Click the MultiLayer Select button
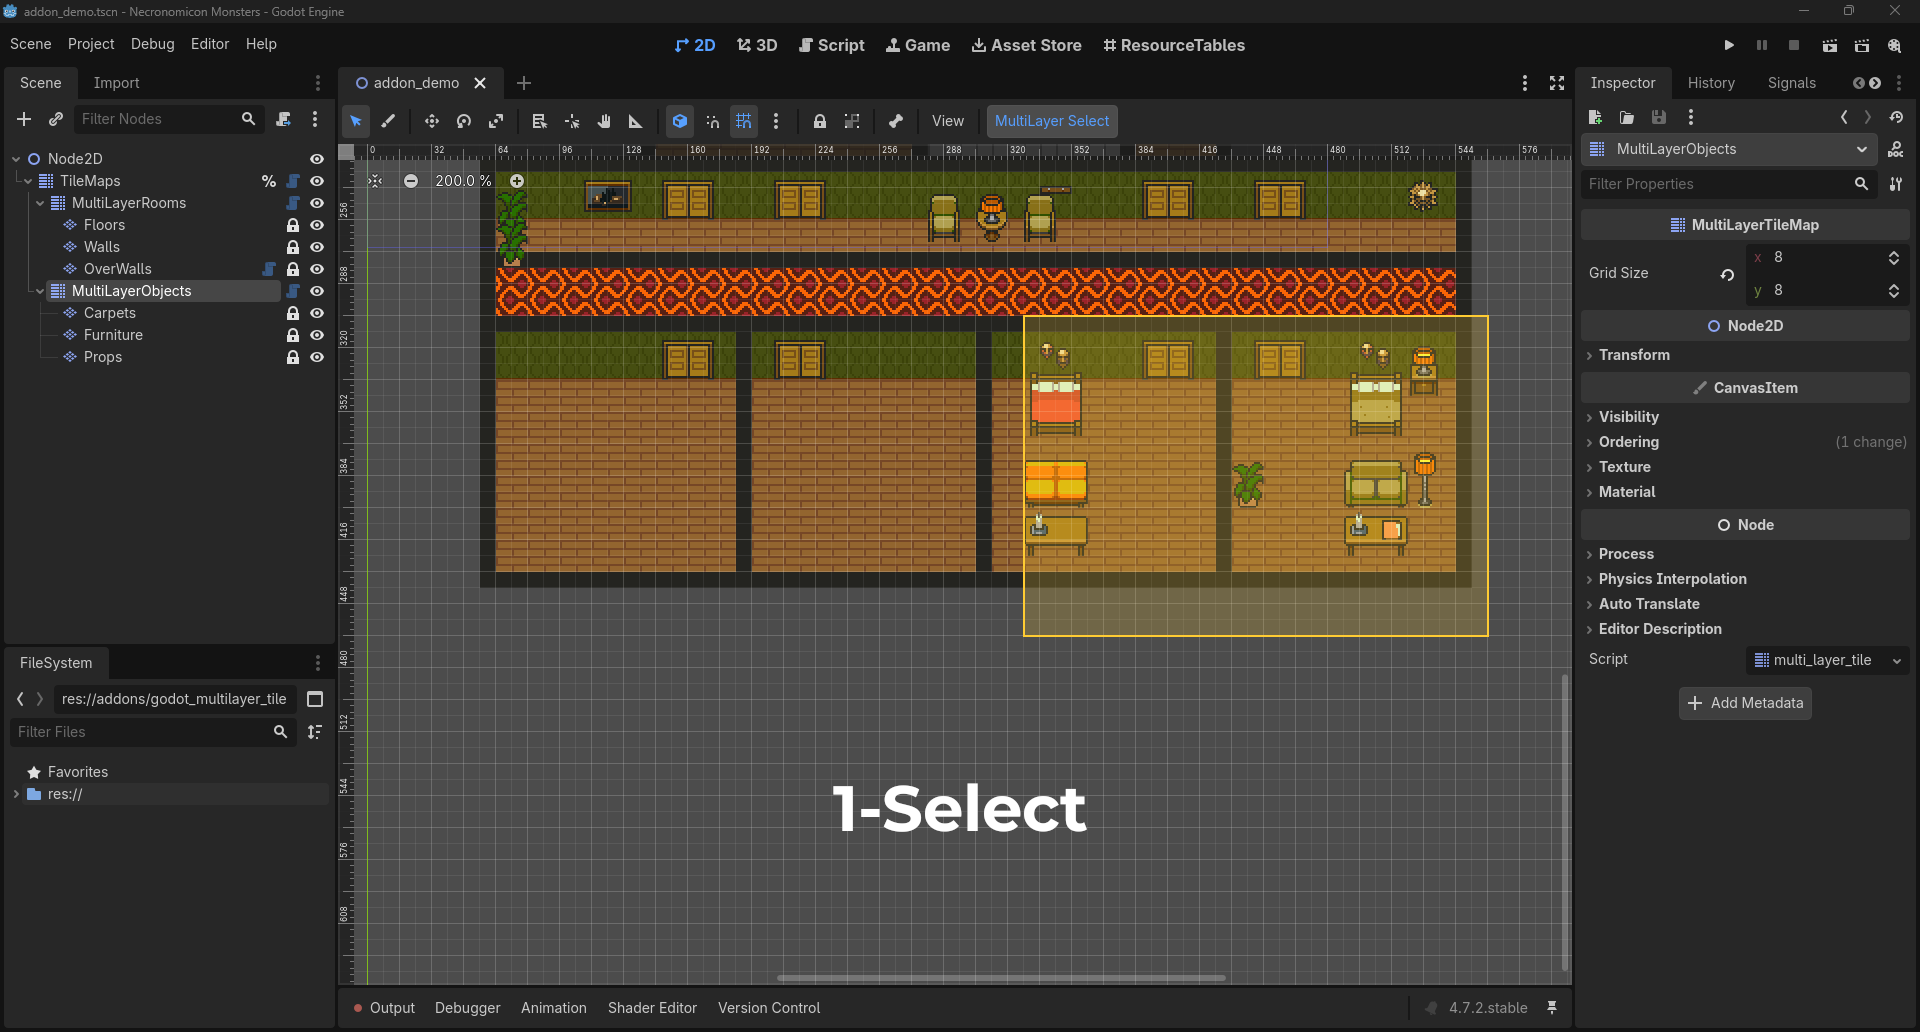 point(1052,121)
